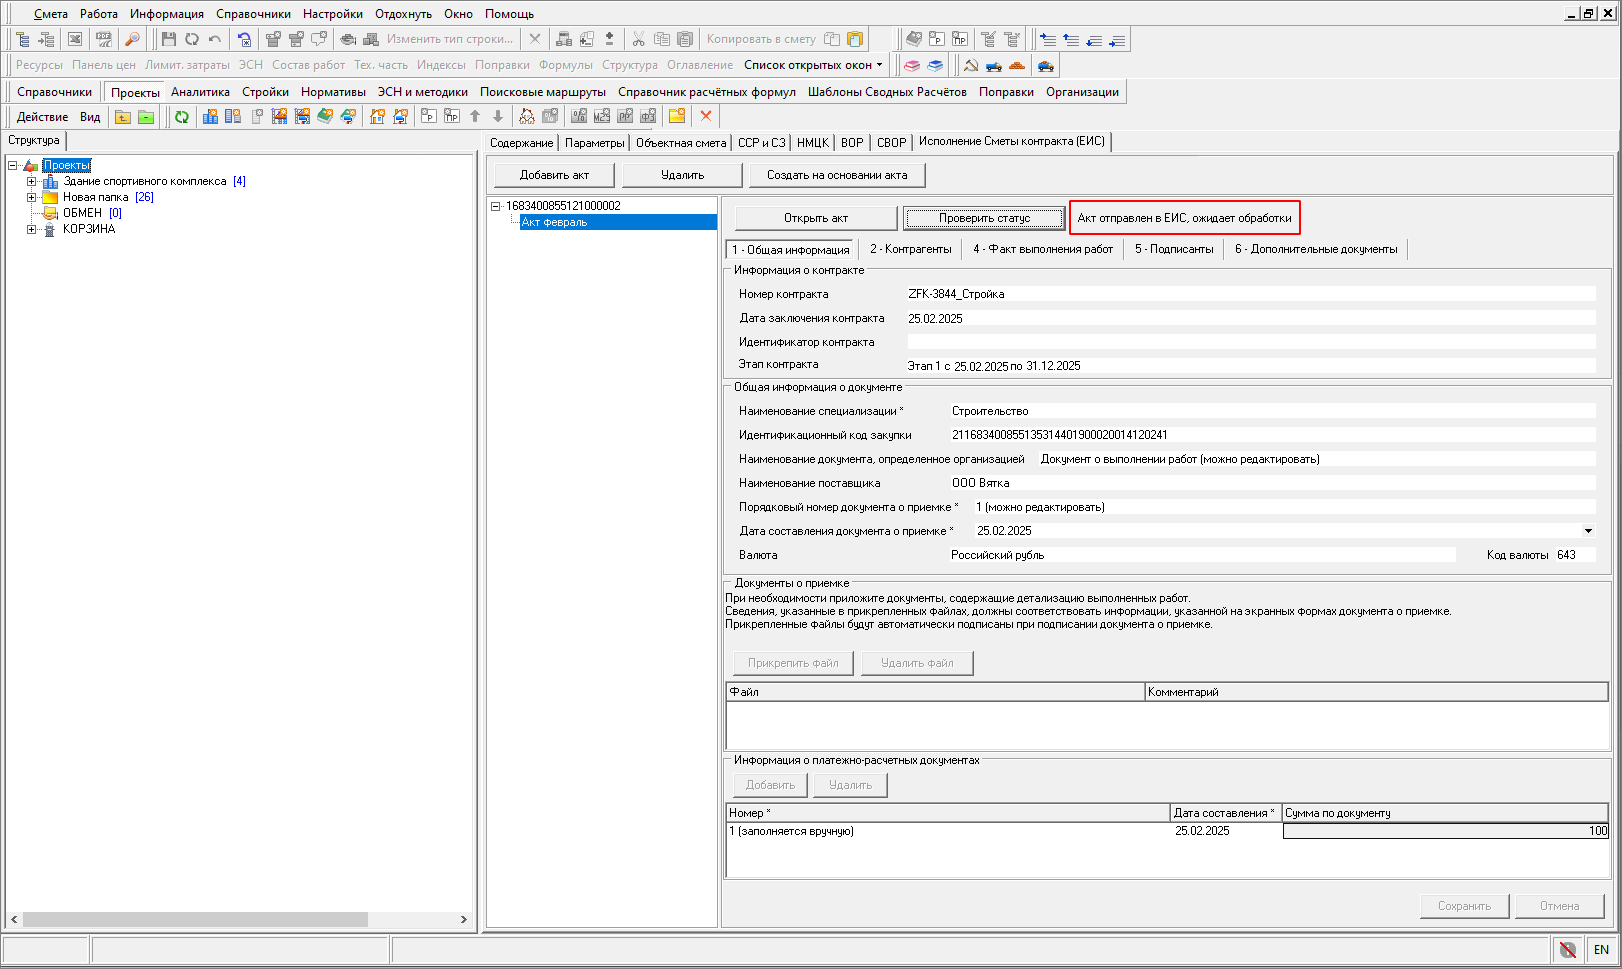The image size is (1622, 969).
Task: Open the 5 - Подписанты tab
Action: tap(1174, 249)
